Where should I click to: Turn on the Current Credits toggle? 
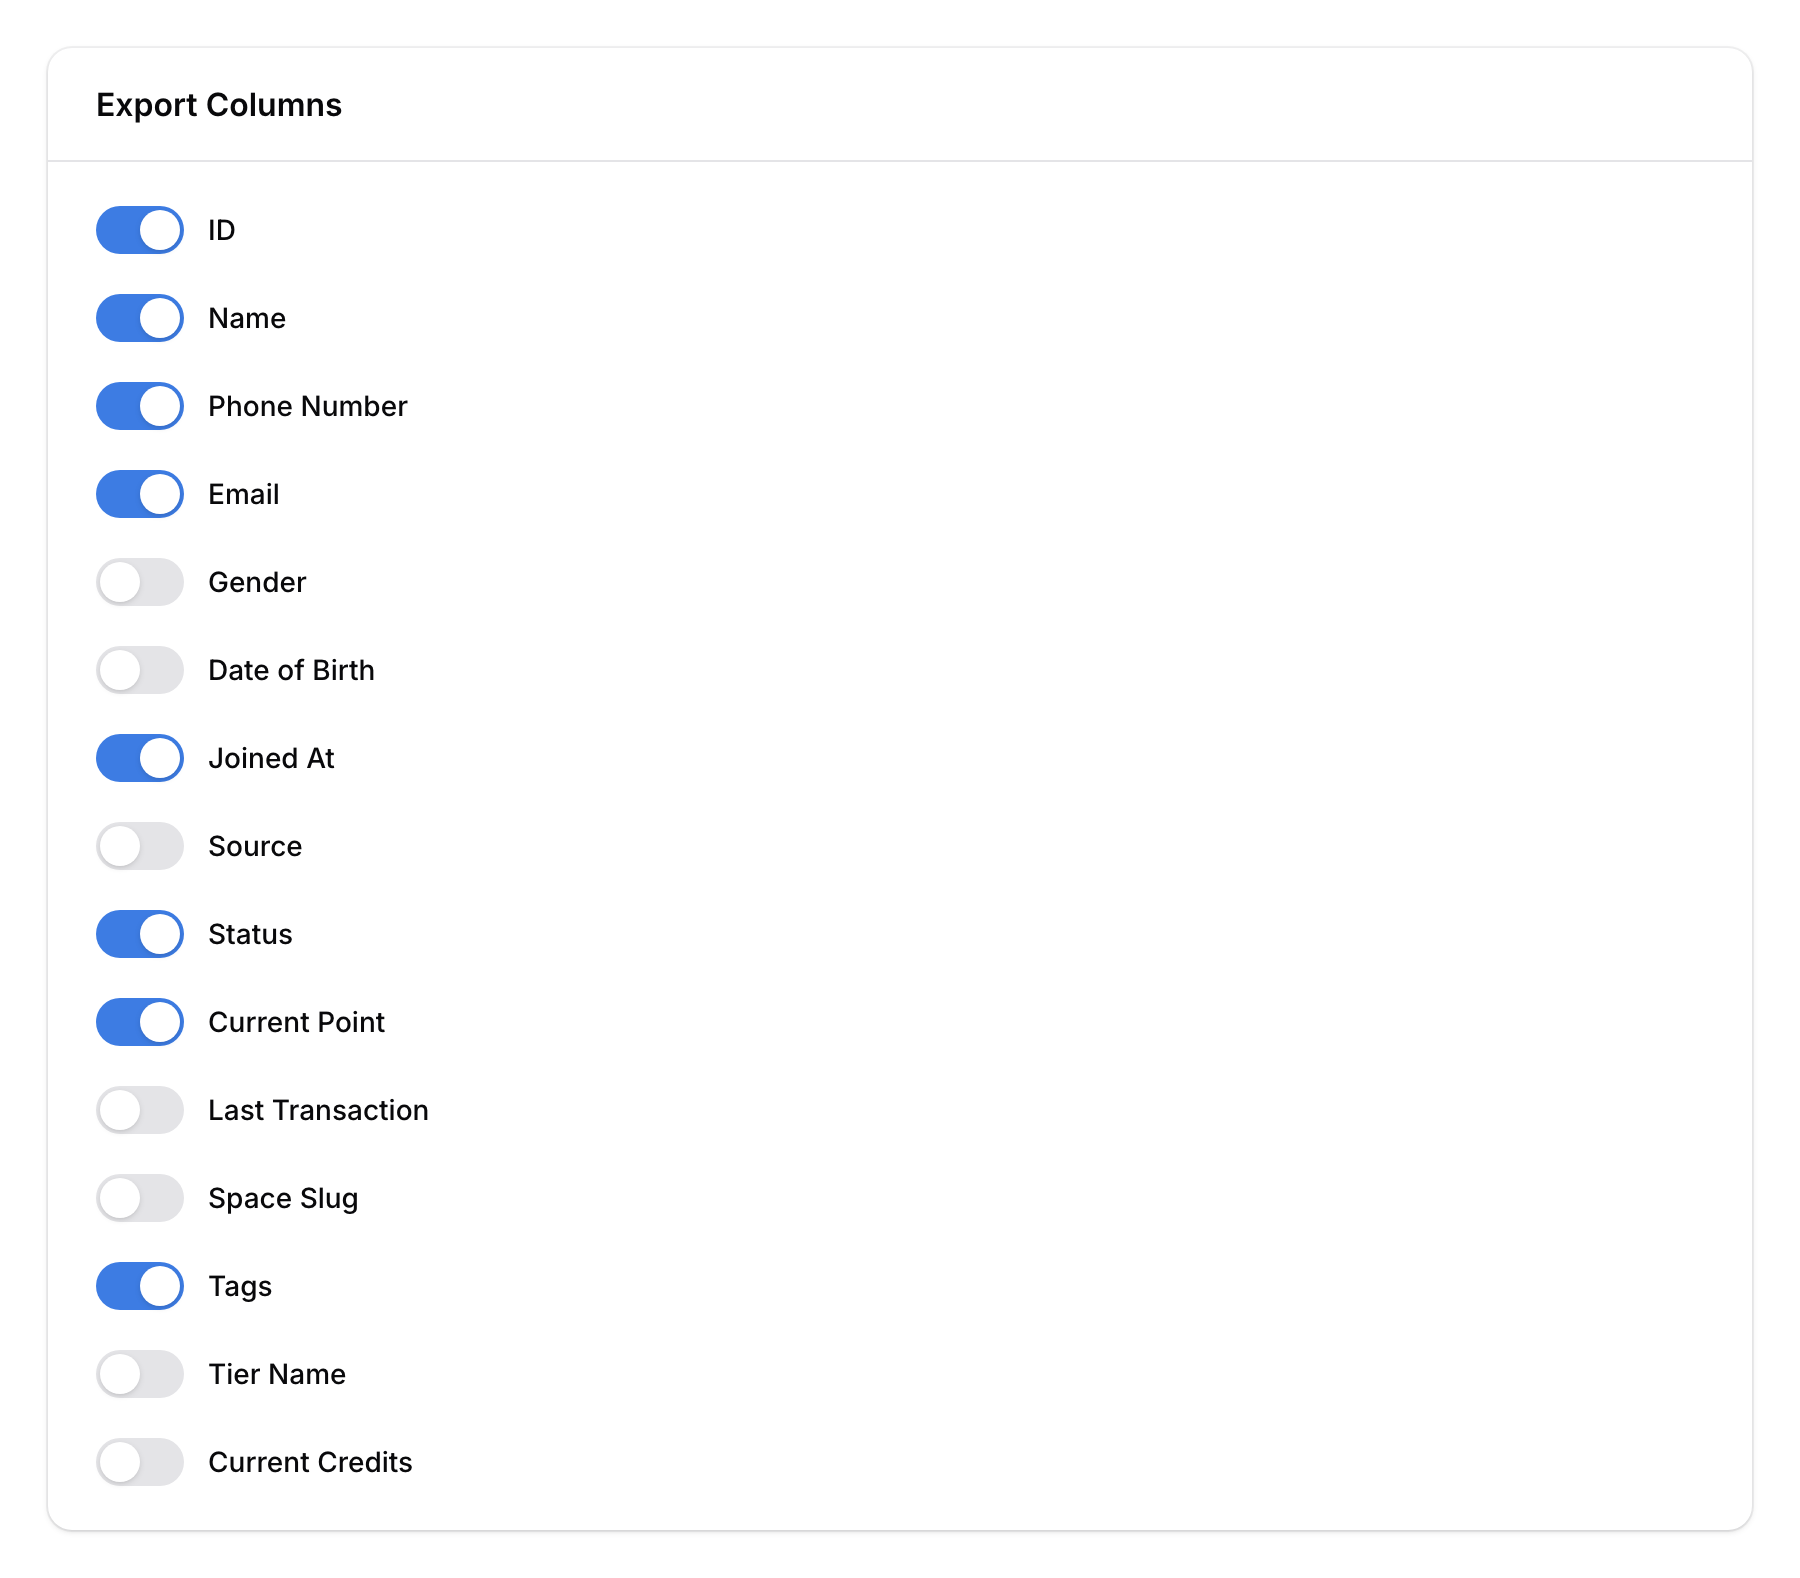pyautogui.click(x=139, y=1461)
